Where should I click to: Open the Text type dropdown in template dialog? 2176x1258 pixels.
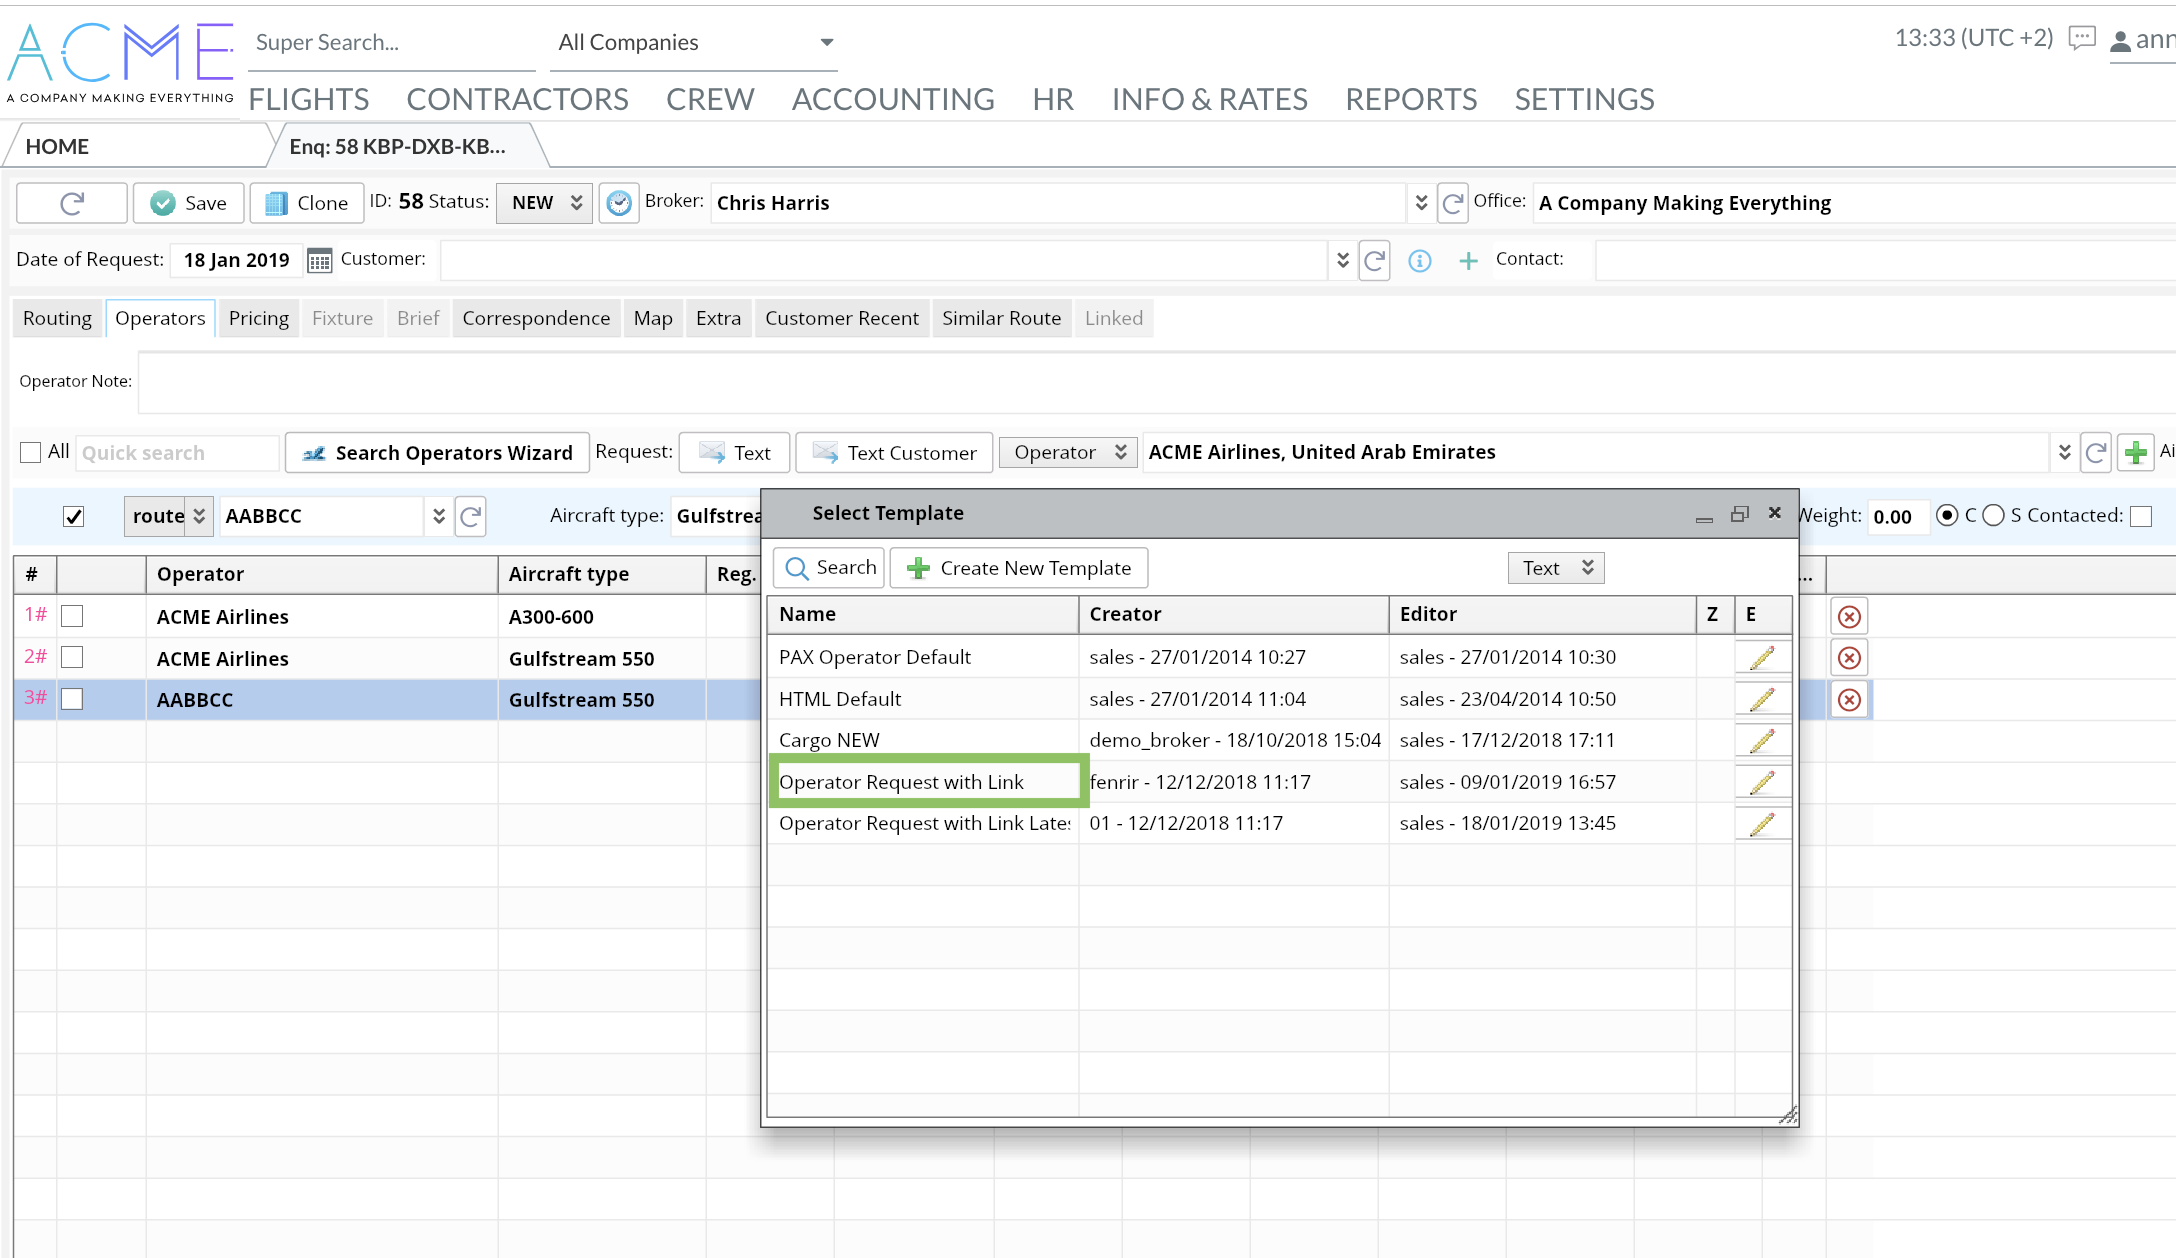click(1556, 568)
